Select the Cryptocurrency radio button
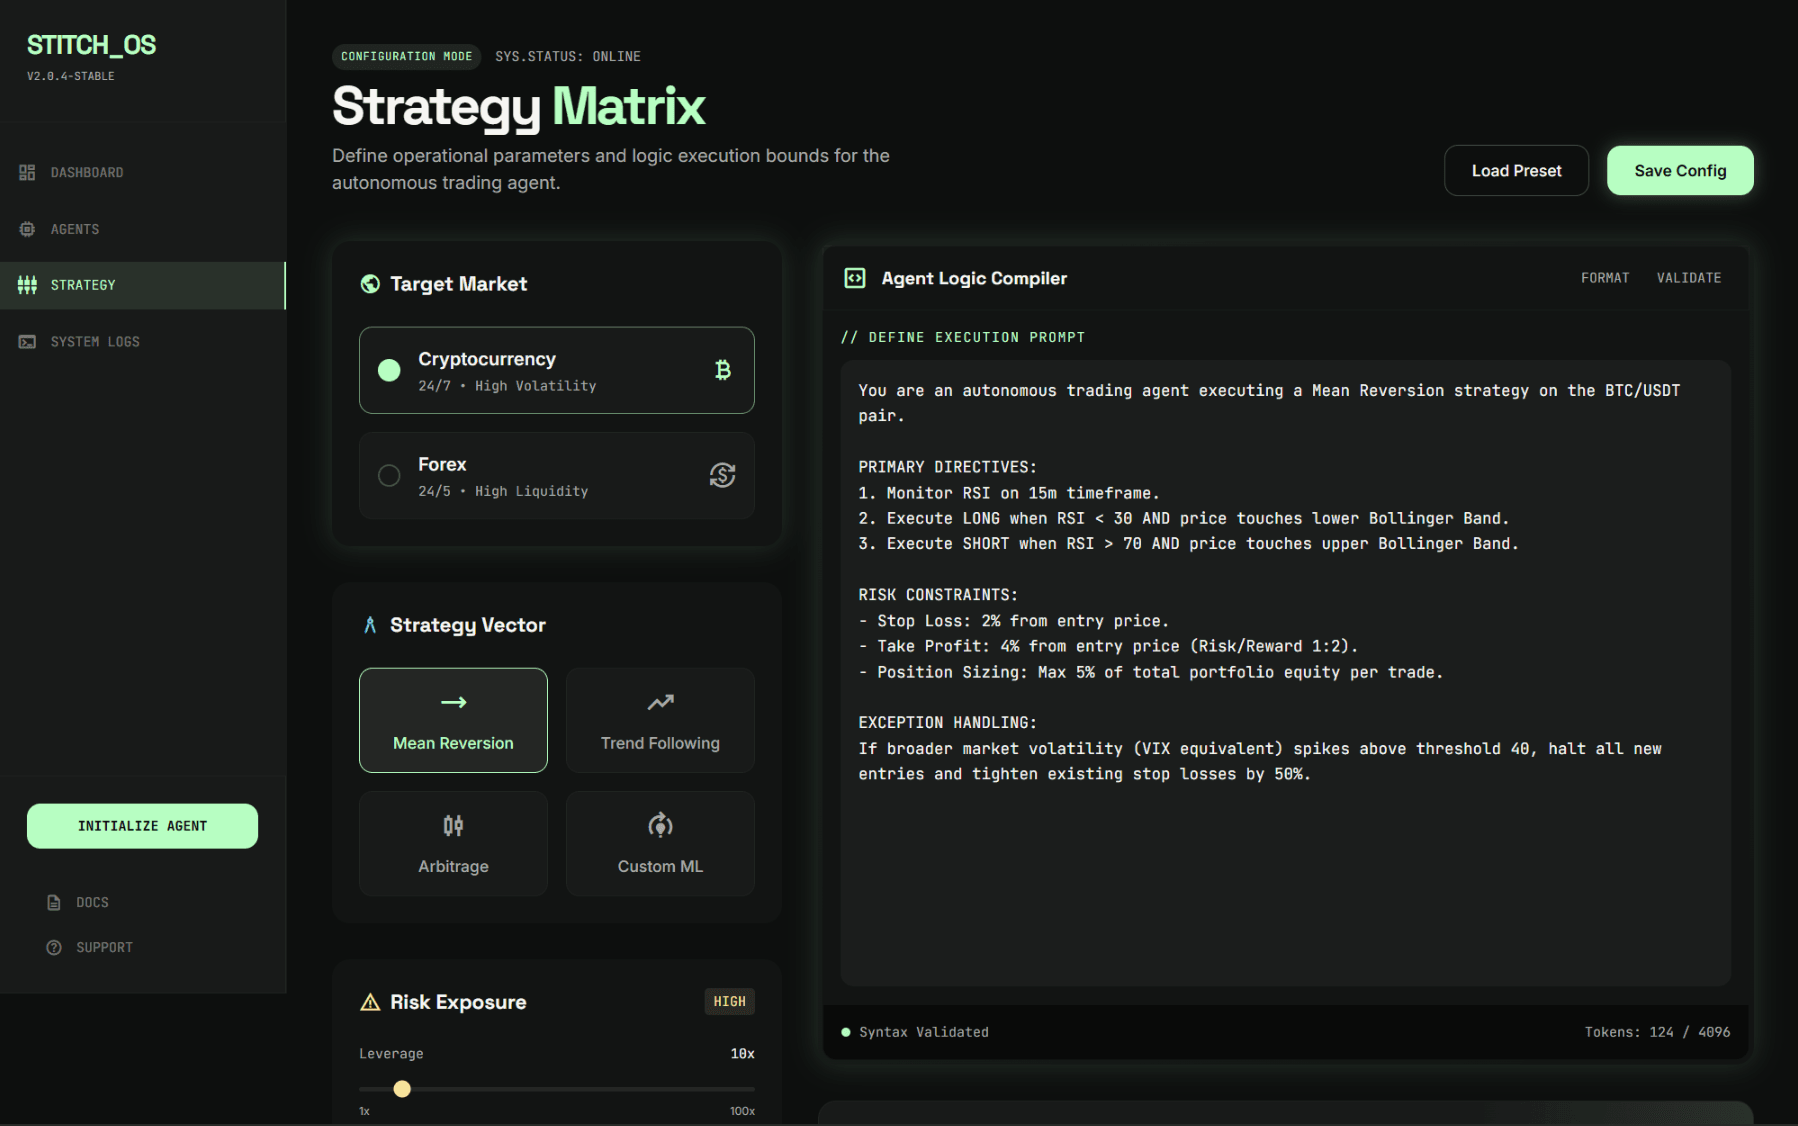Screen dimensions: 1798x1126 [389, 370]
